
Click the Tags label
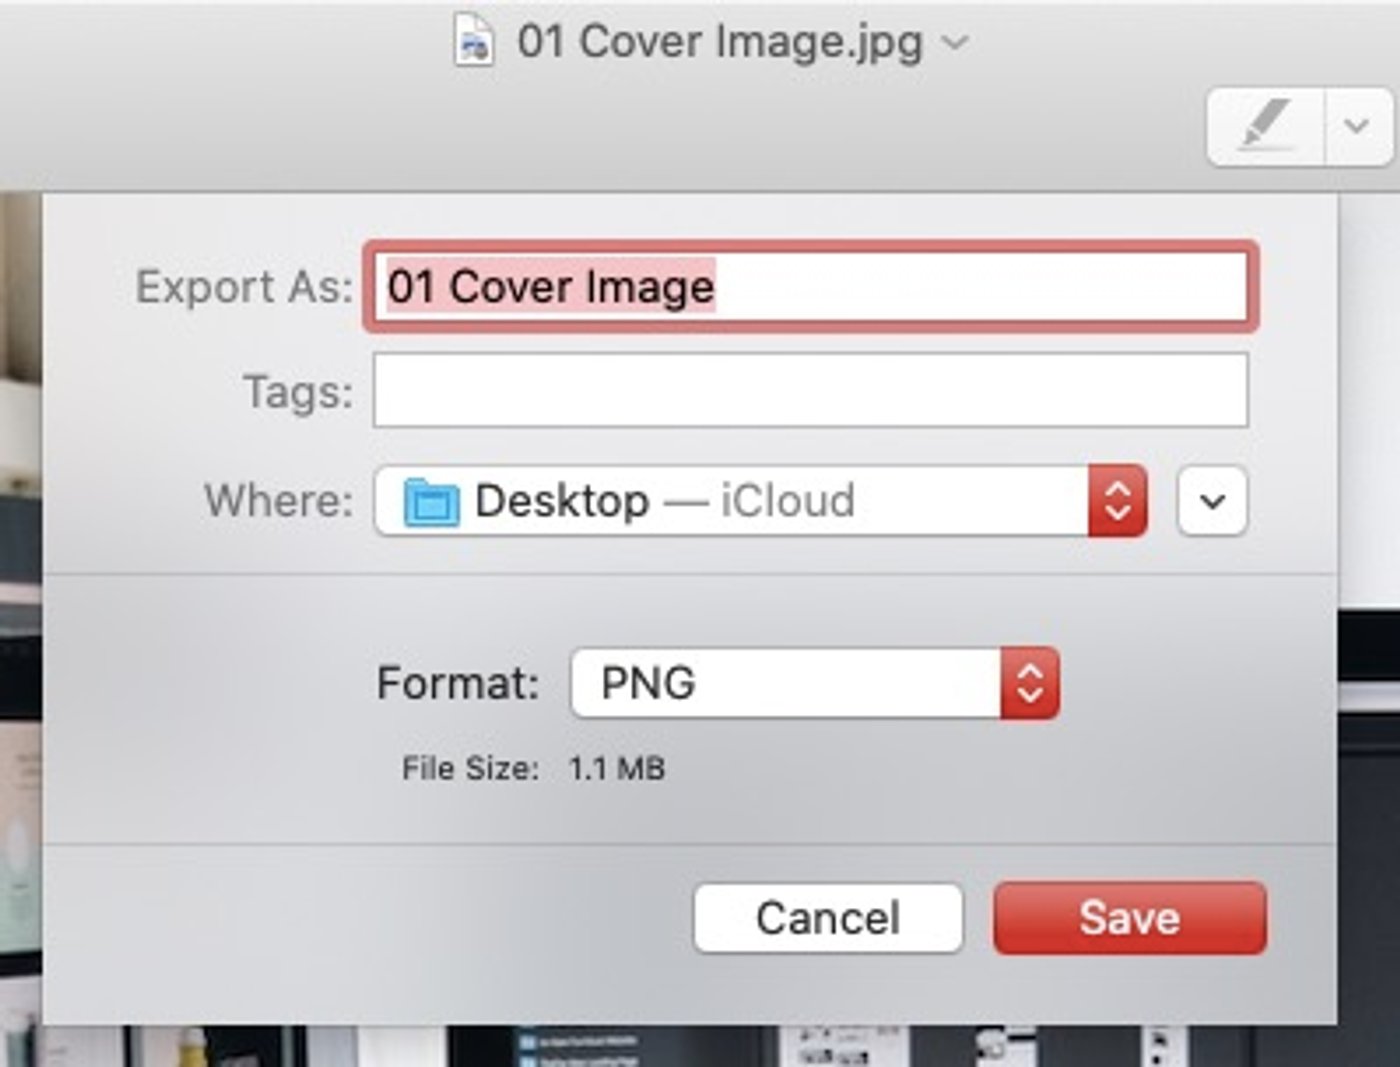coord(298,391)
